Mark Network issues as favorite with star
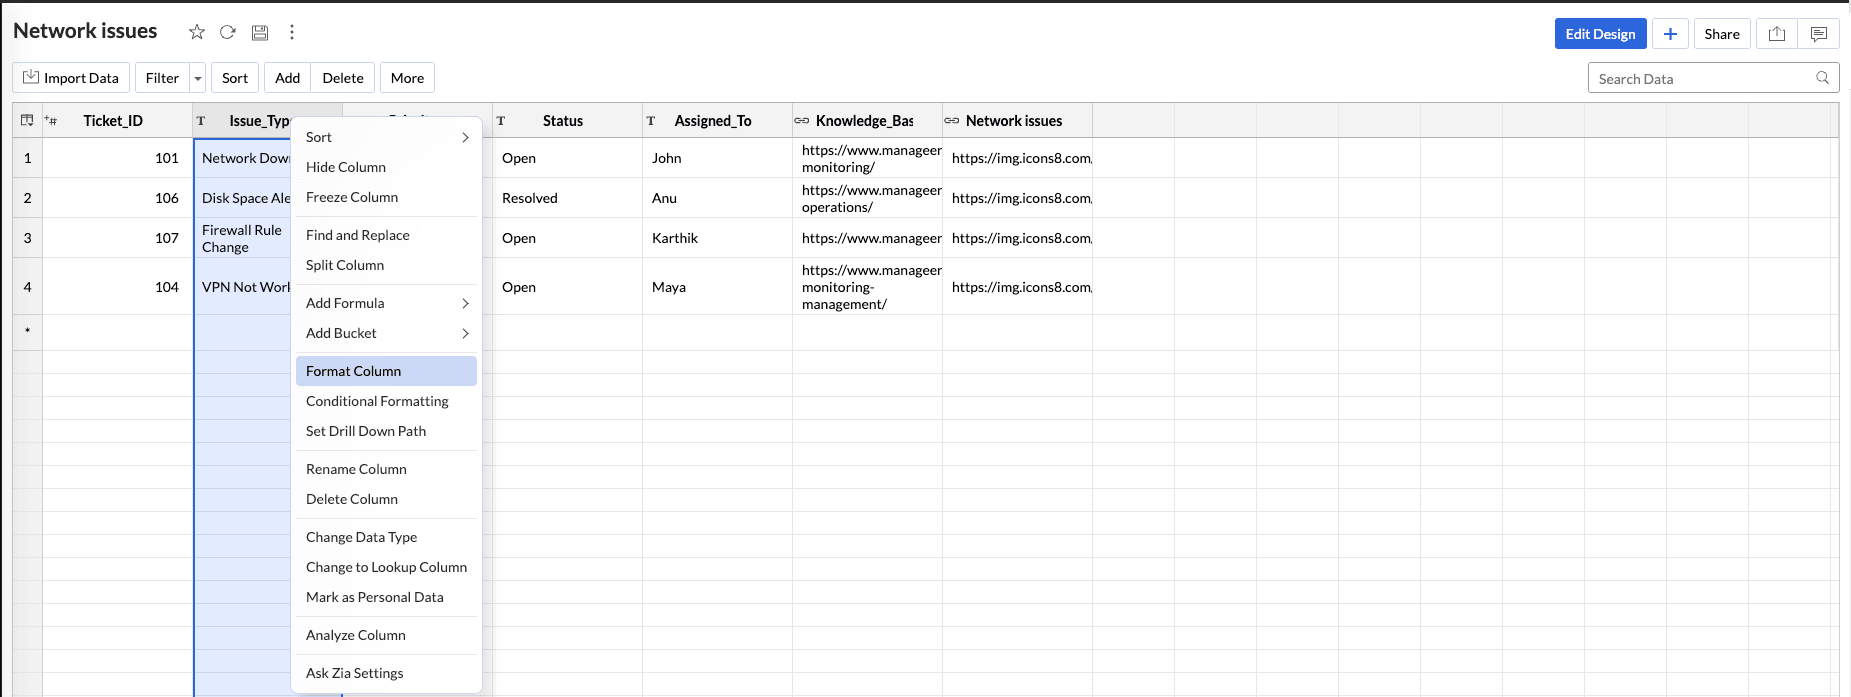The width and height of the screenshot is (1851, 697). point(197,32)
